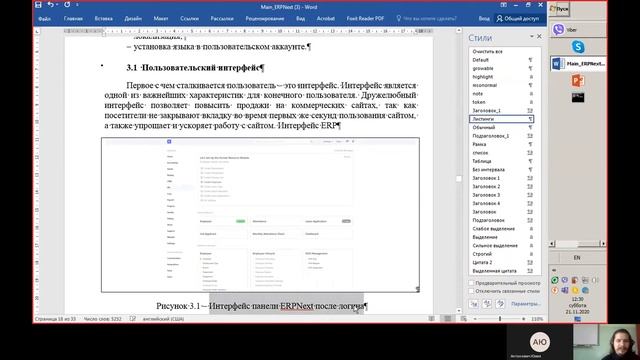Adjust the zoom slider in status bar

pos(500,319)
